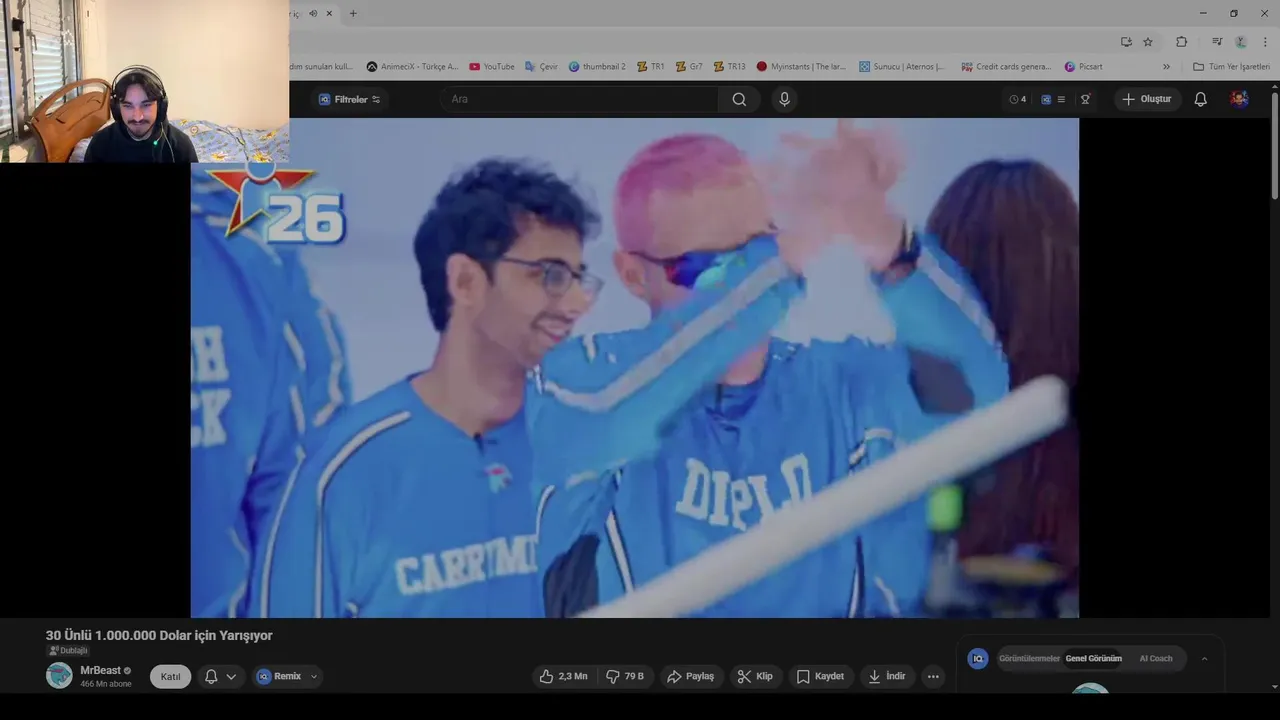Click the install app icon in address bar
1280x720 pixels.
(x=1126, y=41)
